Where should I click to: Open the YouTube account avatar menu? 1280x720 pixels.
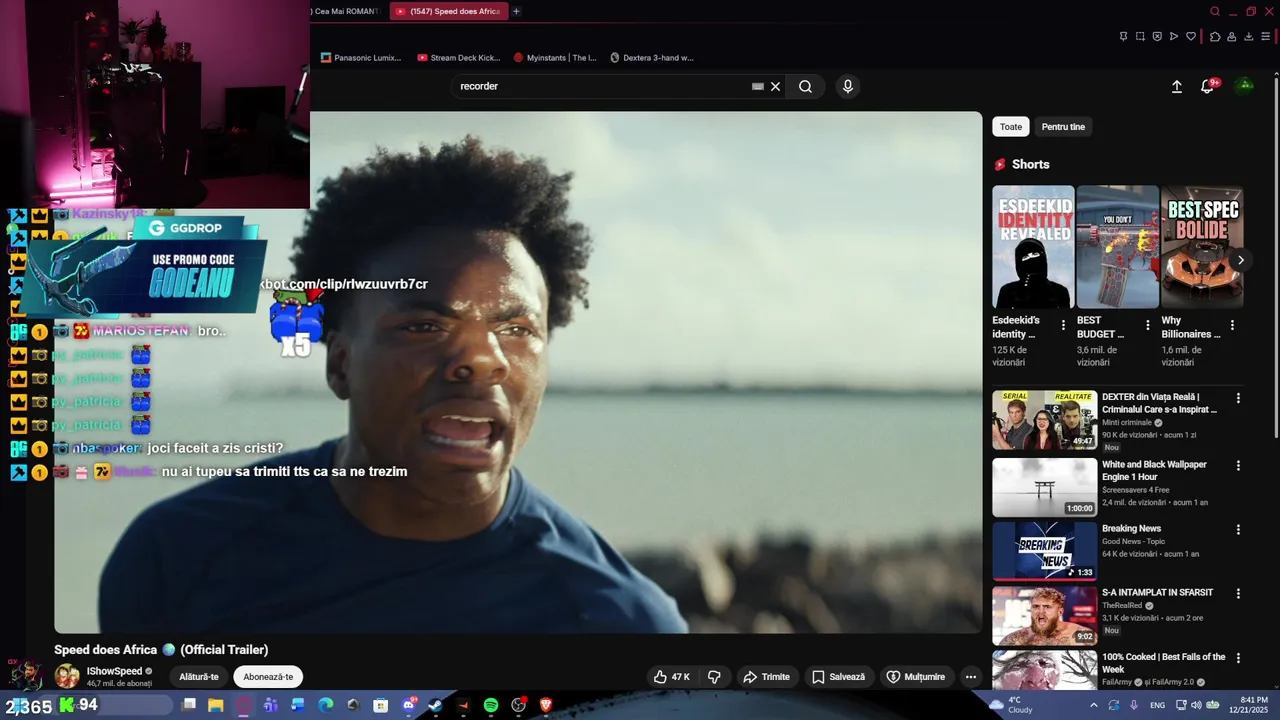1245,86
